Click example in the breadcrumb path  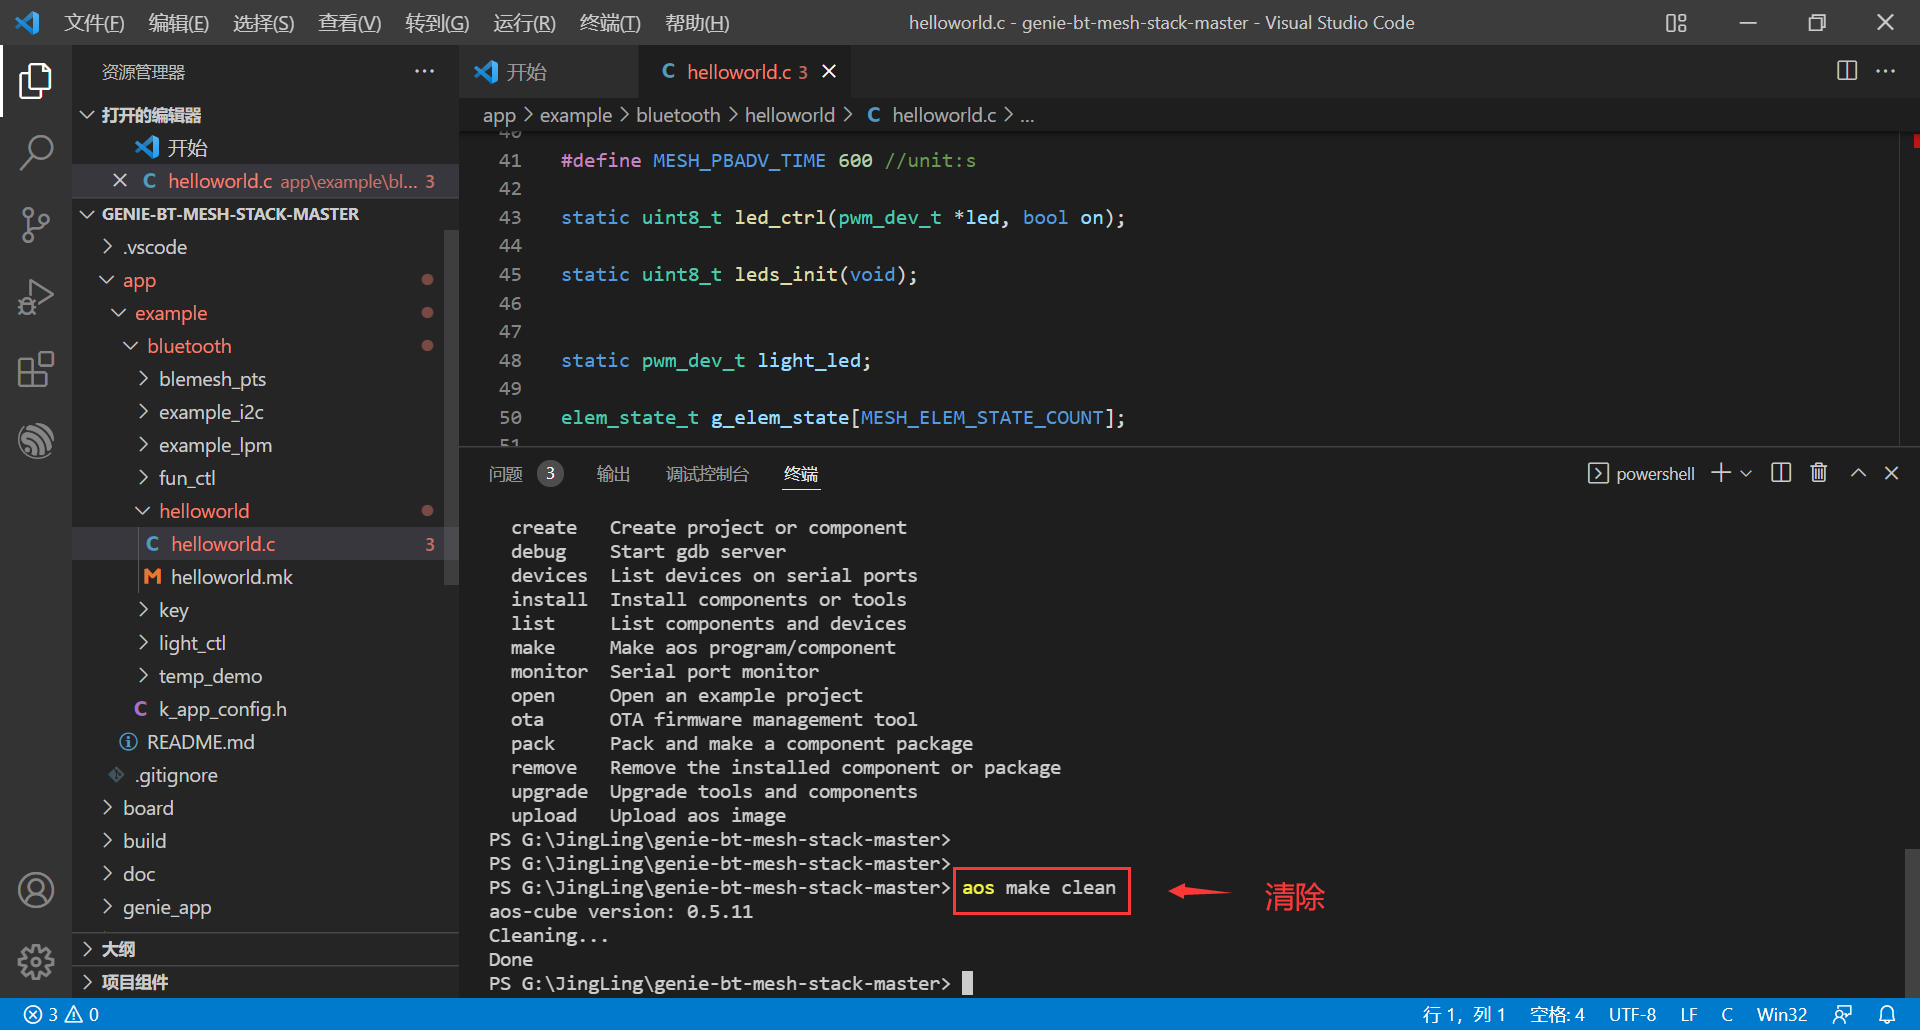tap(576, 115)
